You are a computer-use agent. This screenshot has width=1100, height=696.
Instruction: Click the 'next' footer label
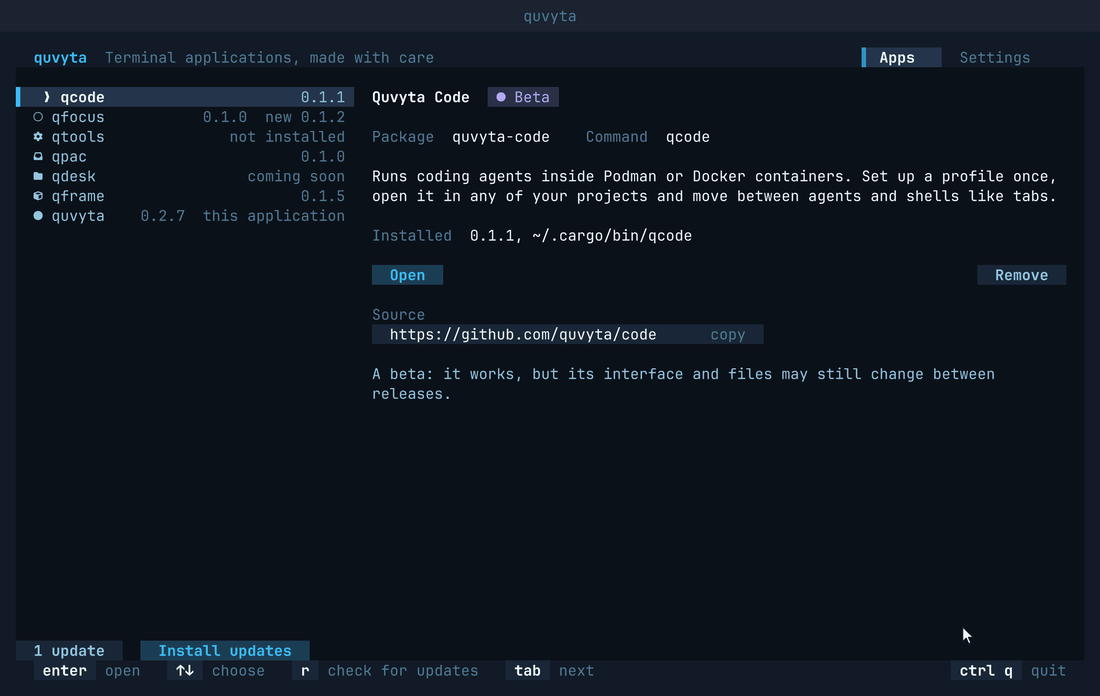577,670
